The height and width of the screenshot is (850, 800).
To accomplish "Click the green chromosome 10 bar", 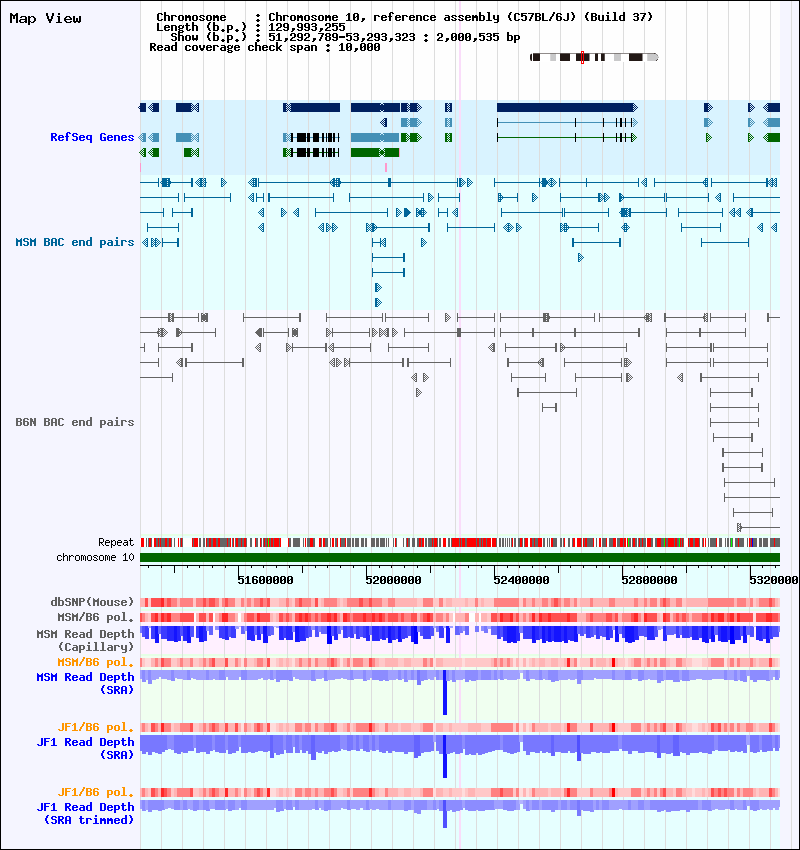I will coord(460,557).
